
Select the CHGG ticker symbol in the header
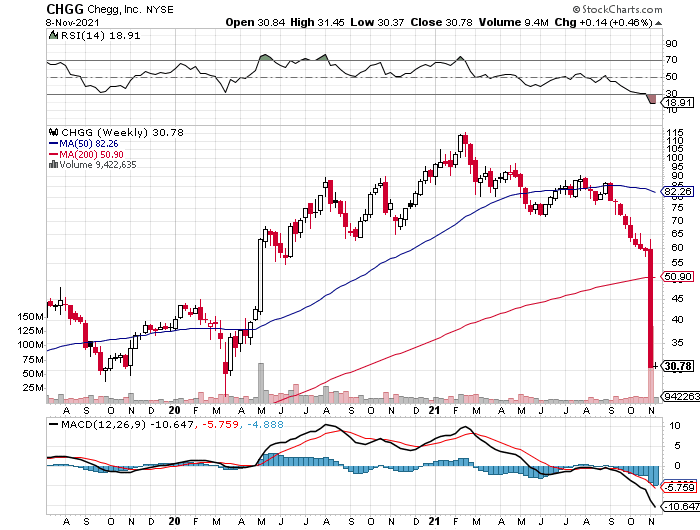pos(65,9)
